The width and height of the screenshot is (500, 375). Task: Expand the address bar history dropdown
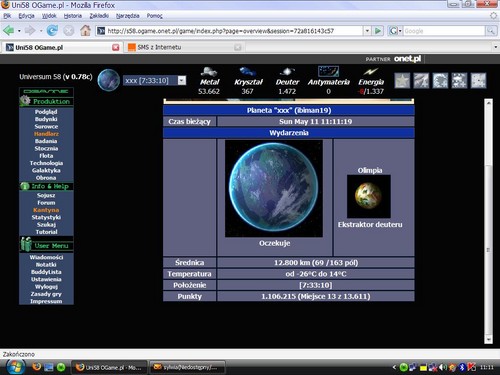[367, 31]
